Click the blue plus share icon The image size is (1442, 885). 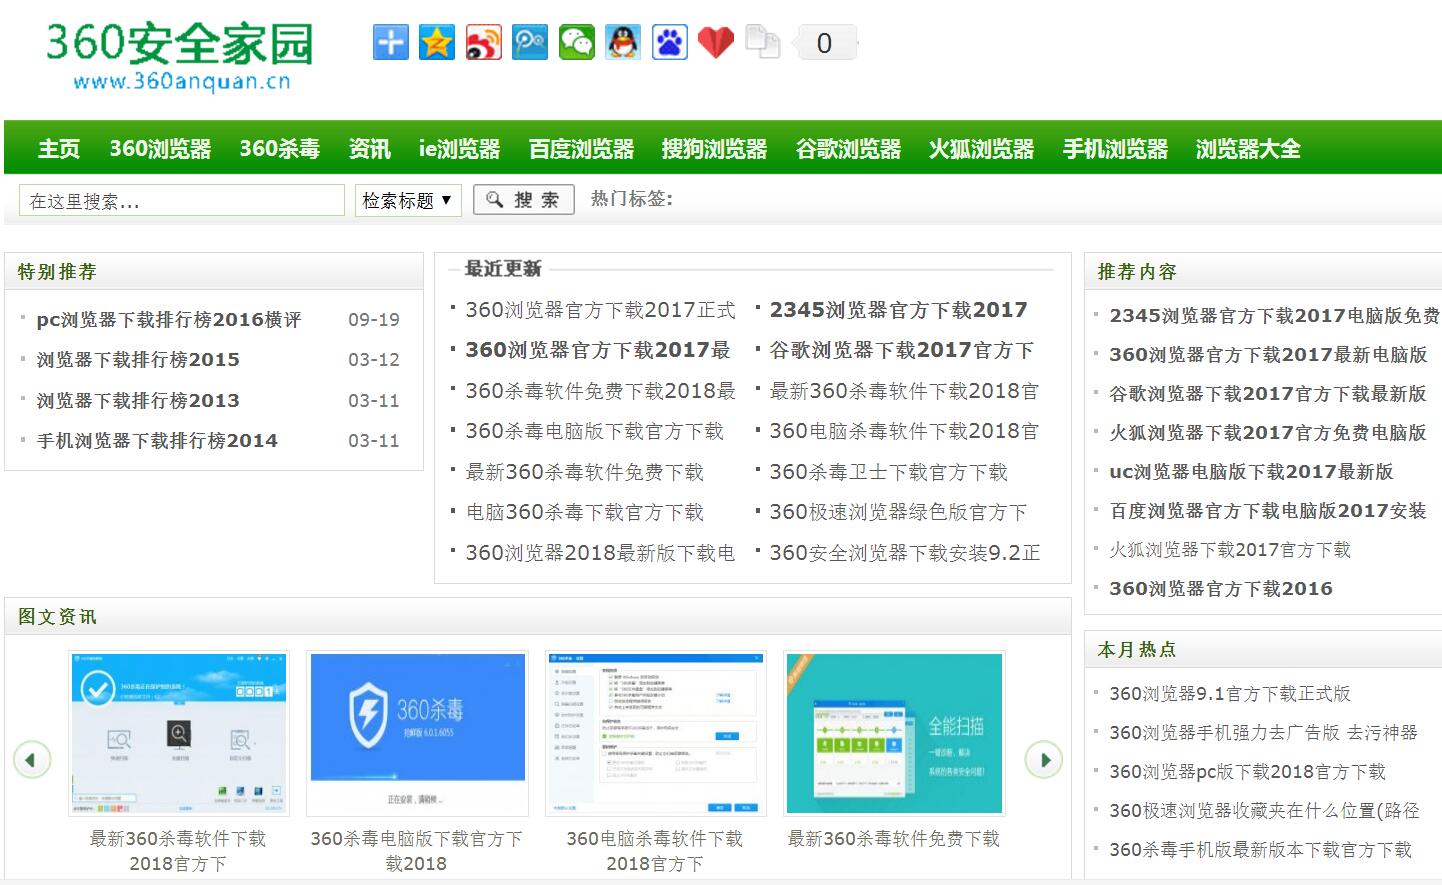391,43
